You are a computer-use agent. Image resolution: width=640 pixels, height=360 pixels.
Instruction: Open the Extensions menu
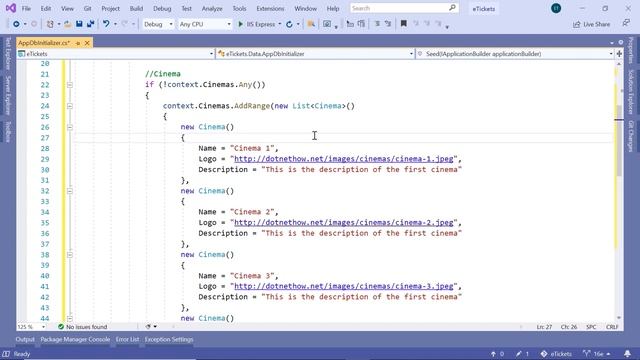[x=270, y=9]
